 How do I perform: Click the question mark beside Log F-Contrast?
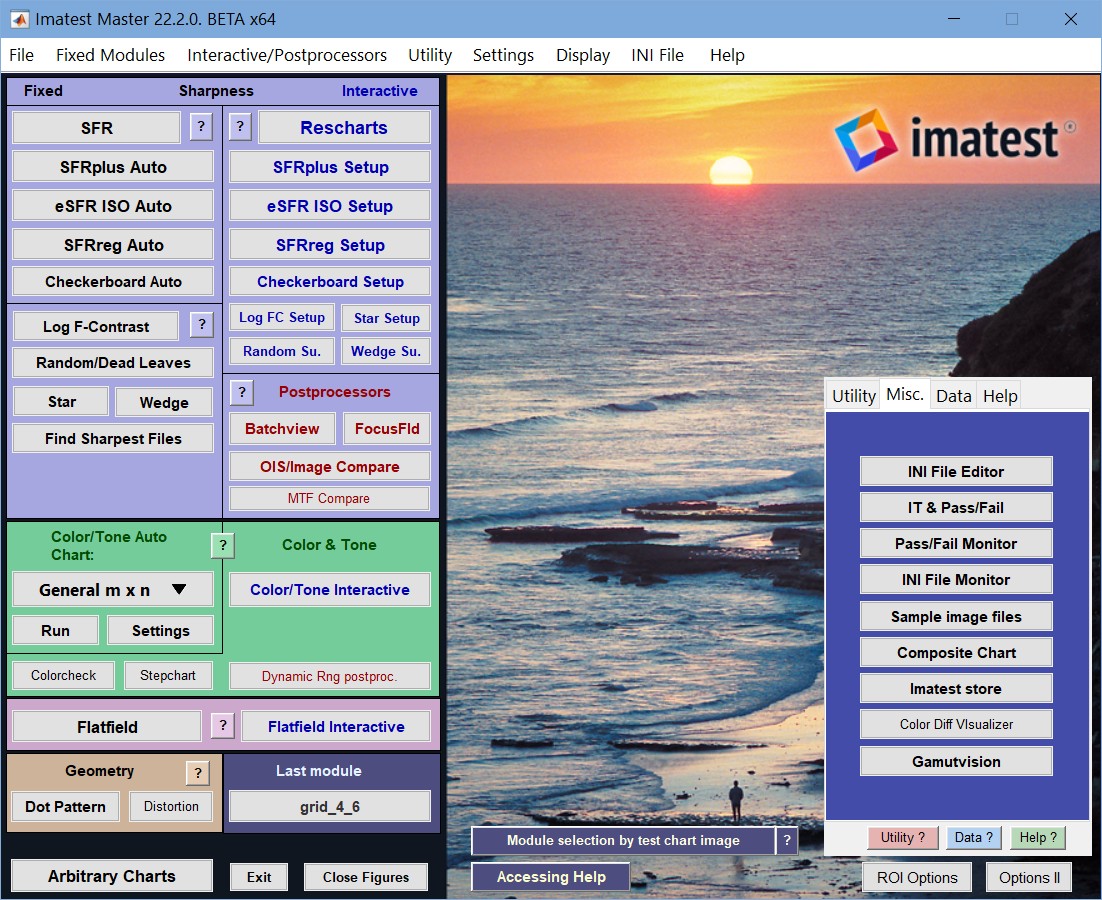click(202, 325)
